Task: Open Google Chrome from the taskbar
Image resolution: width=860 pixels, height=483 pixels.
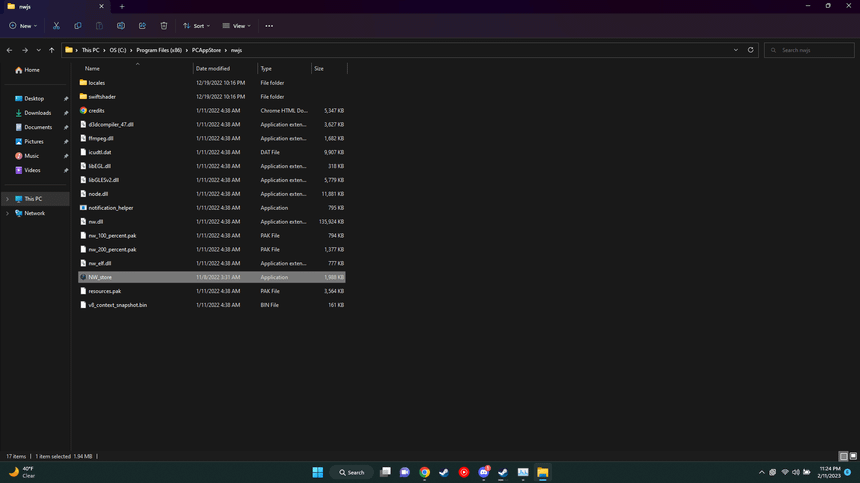Action: point(425,472)
